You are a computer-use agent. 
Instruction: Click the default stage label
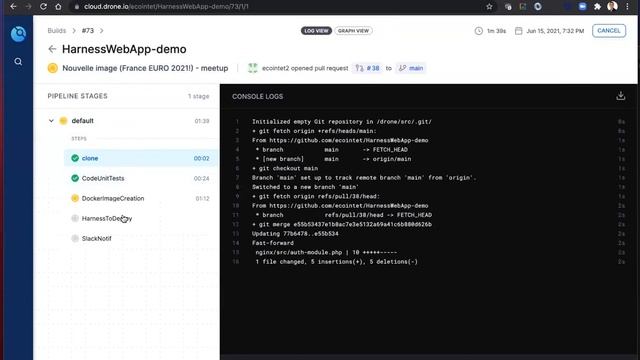[x=82, y=121]
